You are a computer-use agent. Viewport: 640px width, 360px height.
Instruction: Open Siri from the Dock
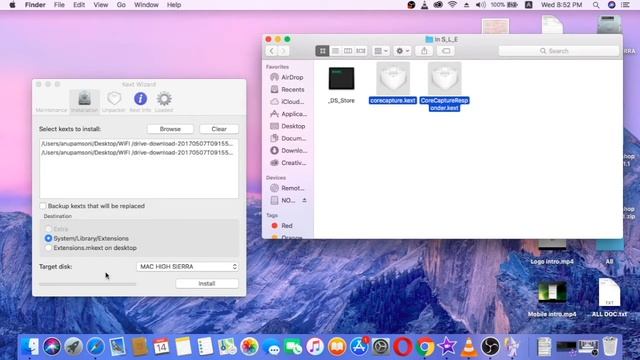tap(52, 347)
